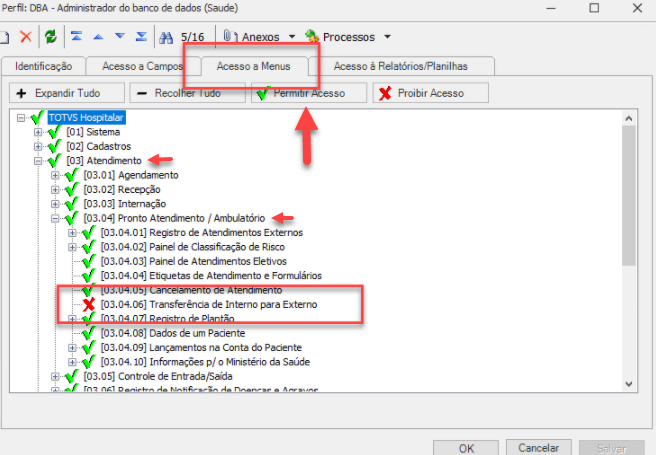Image resolution: width=656 pixels, height=455 pixels.
Task: Click the Anexos paperclip icon
Action: (x=230, y=36)
